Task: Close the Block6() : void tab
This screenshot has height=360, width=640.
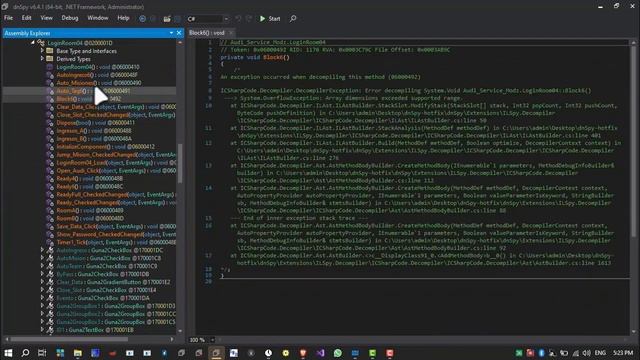Action: click(231, 33)
